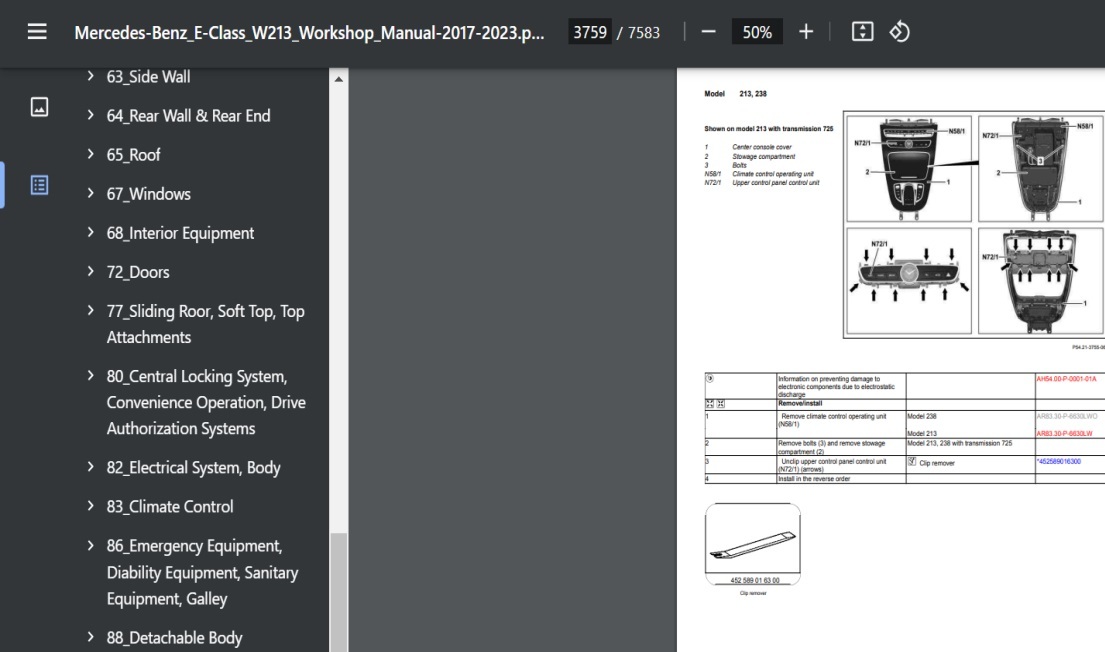Viewport: 1105px width, 652px height.
Task: Expand the 63_Side Wall chevron
Action: coord(90,76)
